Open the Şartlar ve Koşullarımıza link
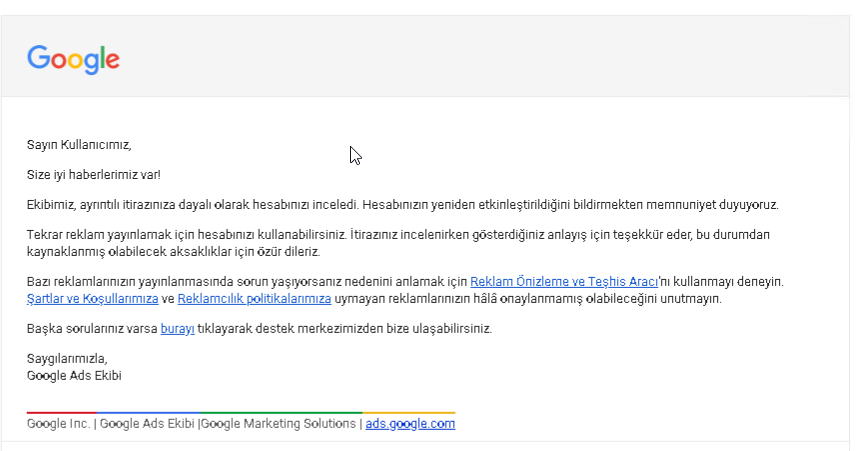The image size is (859, 451). point(93,299)
